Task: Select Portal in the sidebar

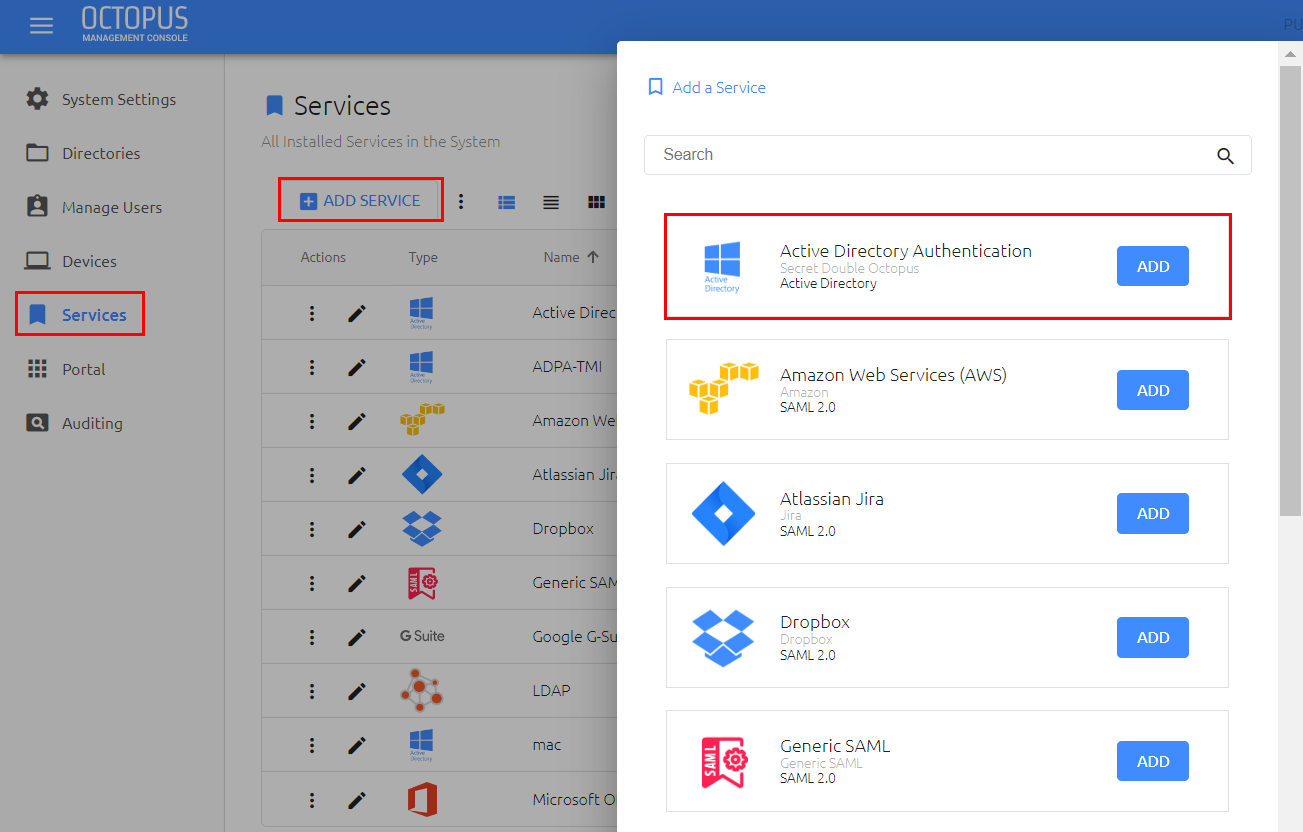Action: point(84,369)
